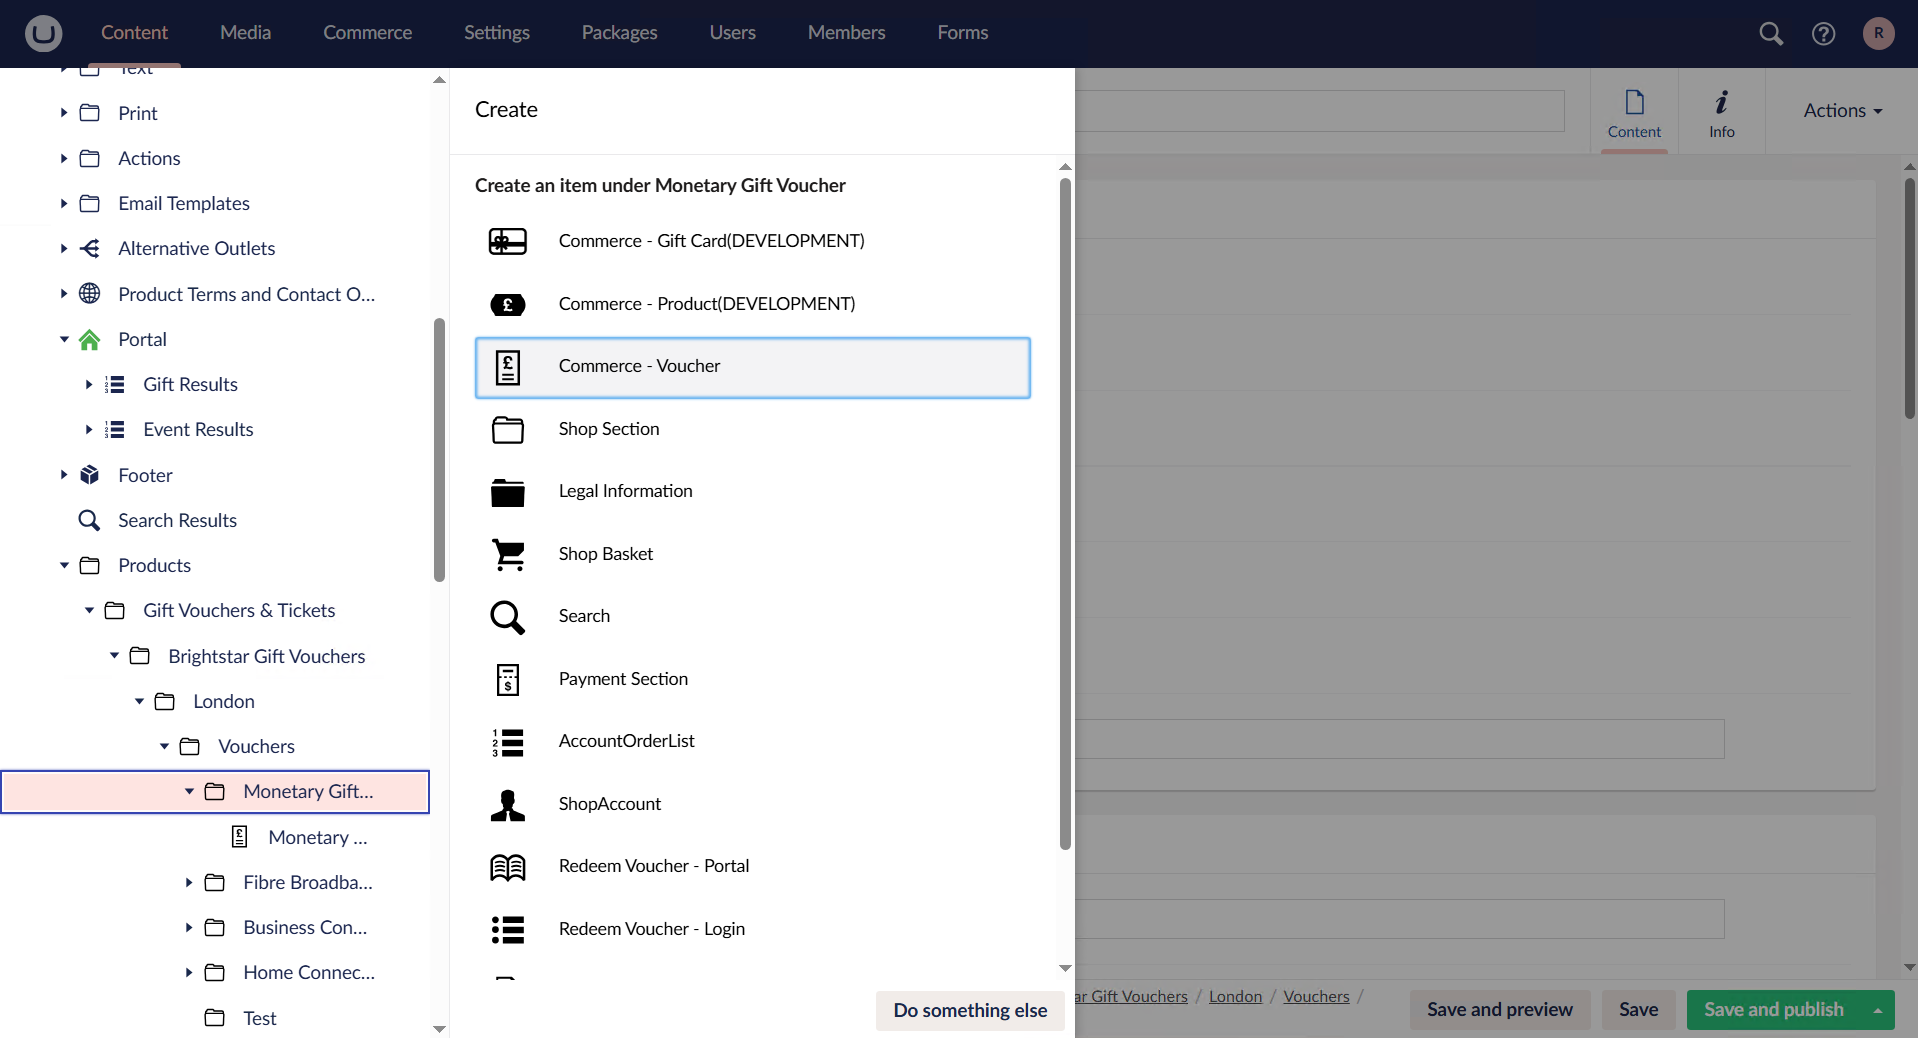The height and width of the screenshot is (1038, 1918).
Task: Open the Actions dropdown menu
Action: [1841, 110]
